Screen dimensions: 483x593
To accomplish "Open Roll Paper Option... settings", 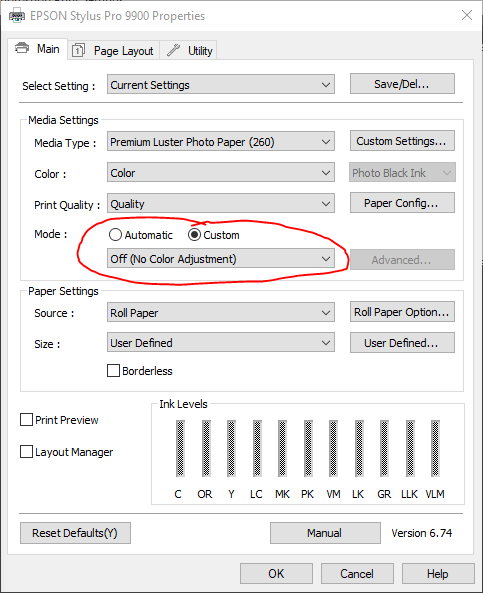I will pyautogui.click(x=402, y=312).
